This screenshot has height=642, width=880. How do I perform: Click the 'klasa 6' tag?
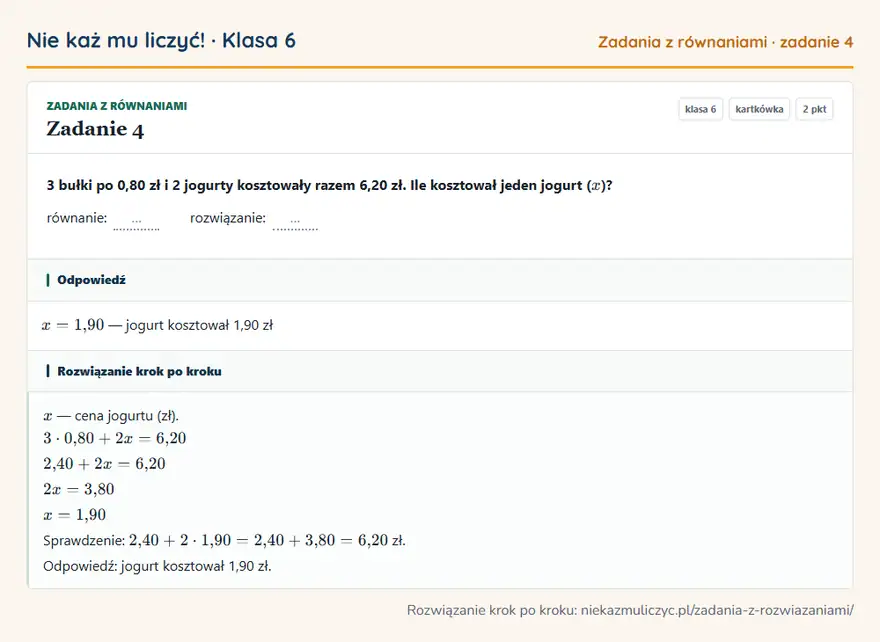tap(700, 109)
